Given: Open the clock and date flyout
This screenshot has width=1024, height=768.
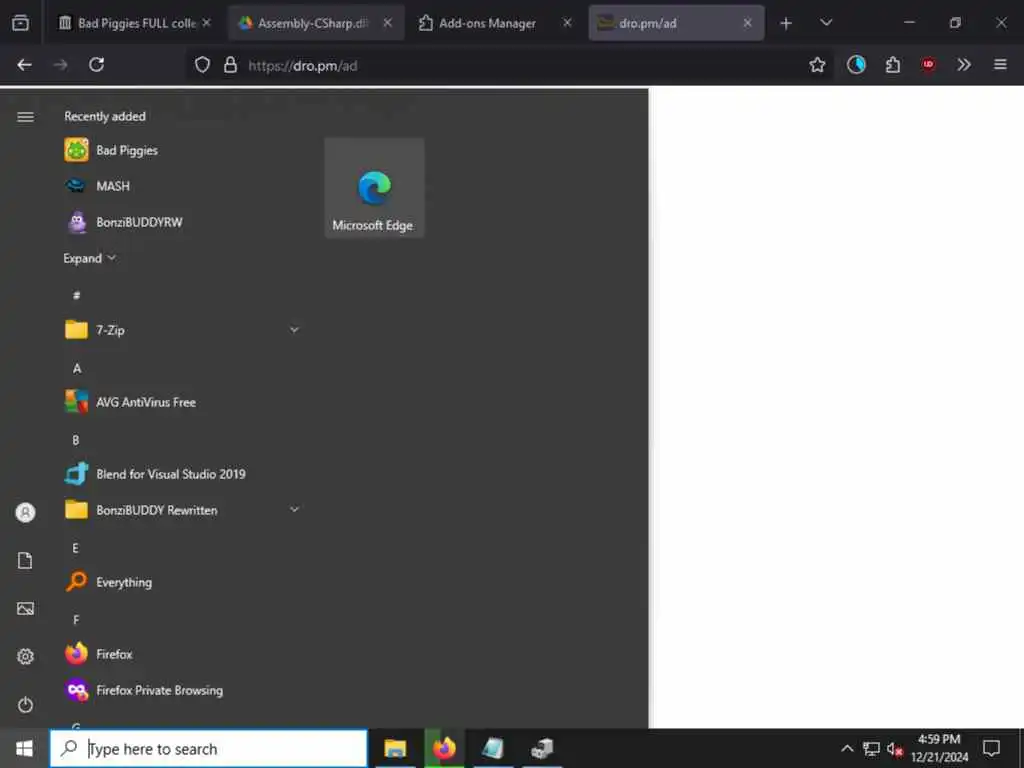Looking at the screenshot, I should click(939, 748).
